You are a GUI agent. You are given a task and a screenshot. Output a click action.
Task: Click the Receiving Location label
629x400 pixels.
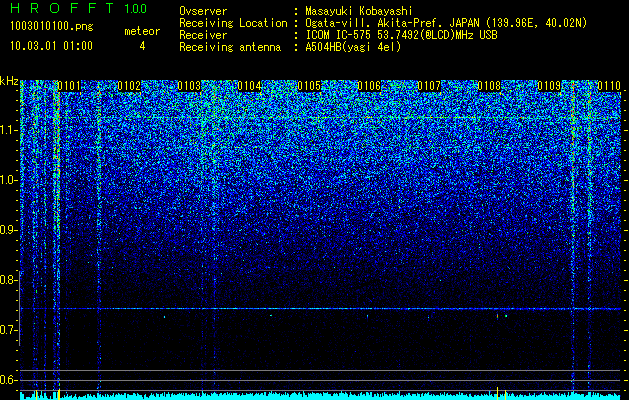click(x=233, y=23)
